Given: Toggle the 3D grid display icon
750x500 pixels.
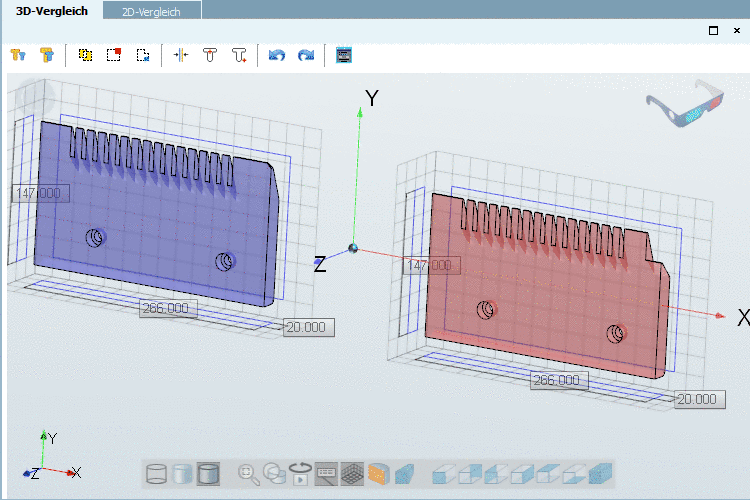Looking at the screenshot, I should coord(352,474).
